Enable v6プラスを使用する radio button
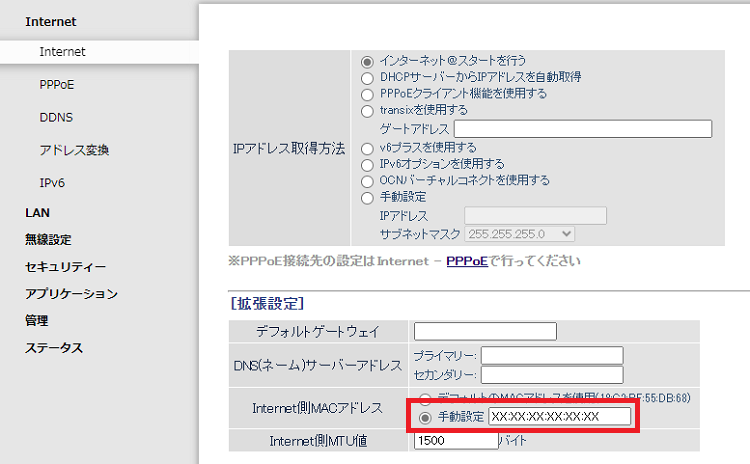 click(367, 148)
